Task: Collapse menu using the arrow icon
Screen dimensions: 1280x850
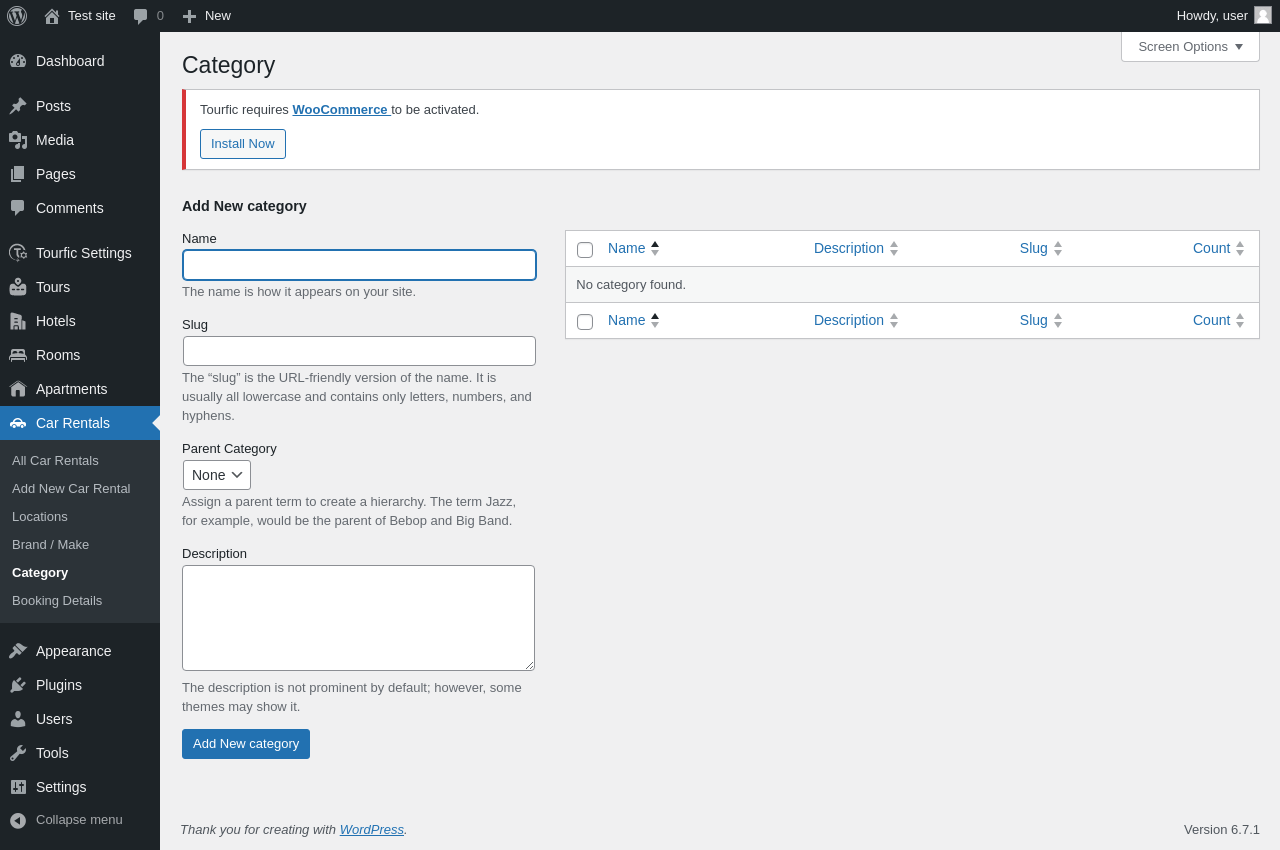Action: click(x=18, y=820)
